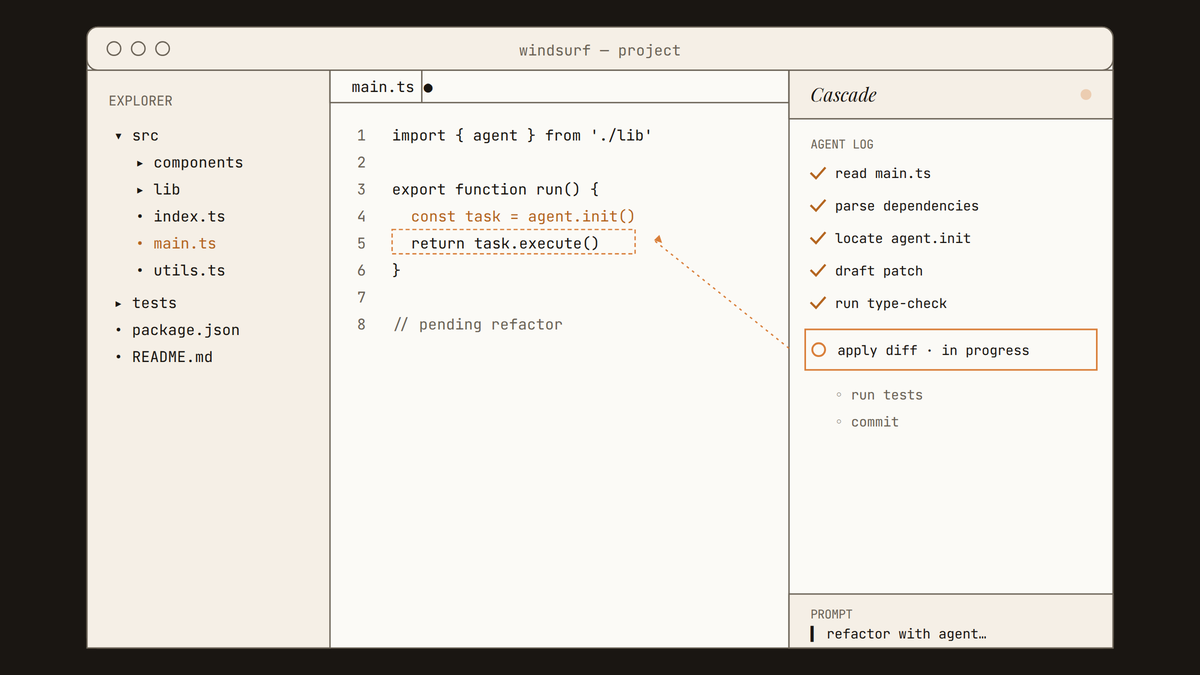Image resolution: width=1200 pixels, height=675 pixels.
Task: Expand the components folder arrow
Action: pyautogui.click(x=140, y=163)
